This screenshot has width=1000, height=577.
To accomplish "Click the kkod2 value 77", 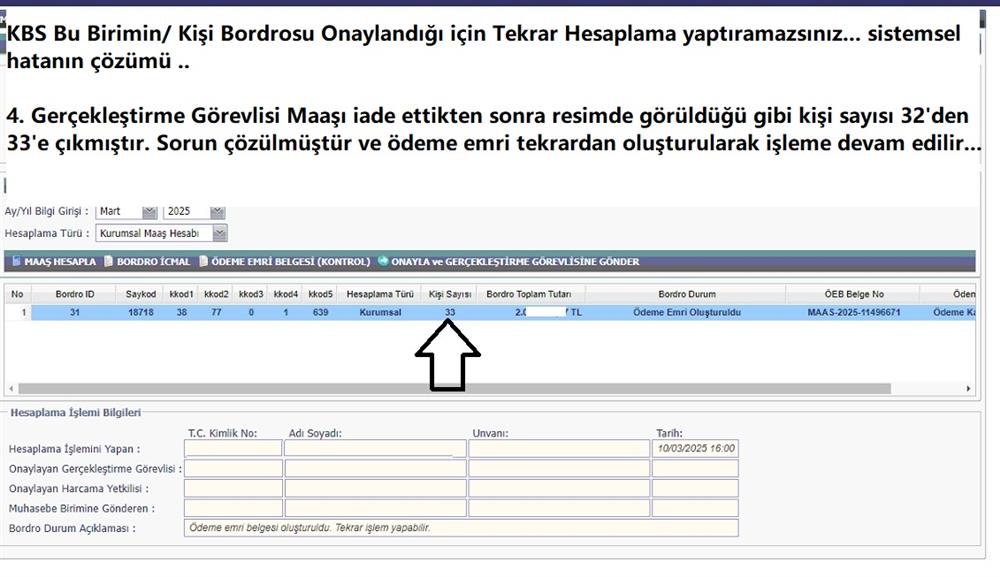I will click(216, 312).
